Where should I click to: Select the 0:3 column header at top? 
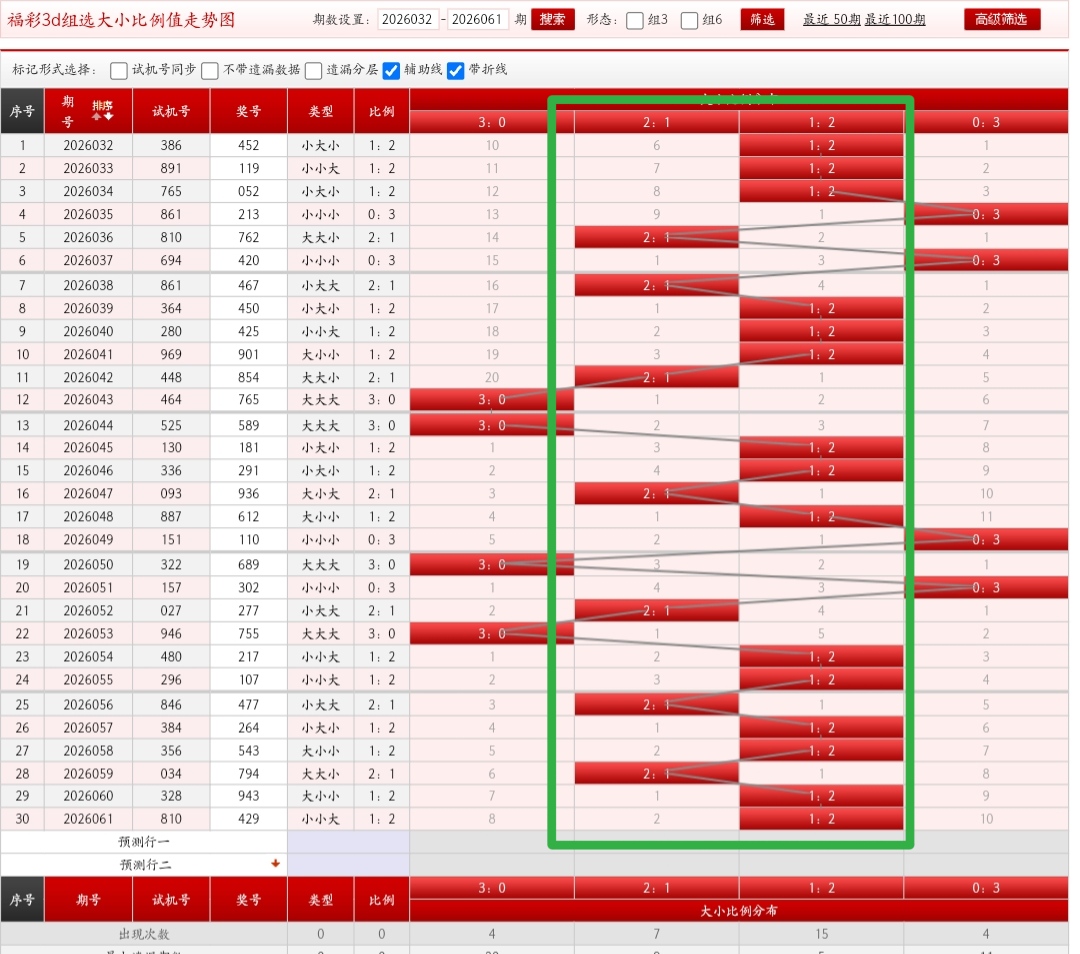(985, 121)
